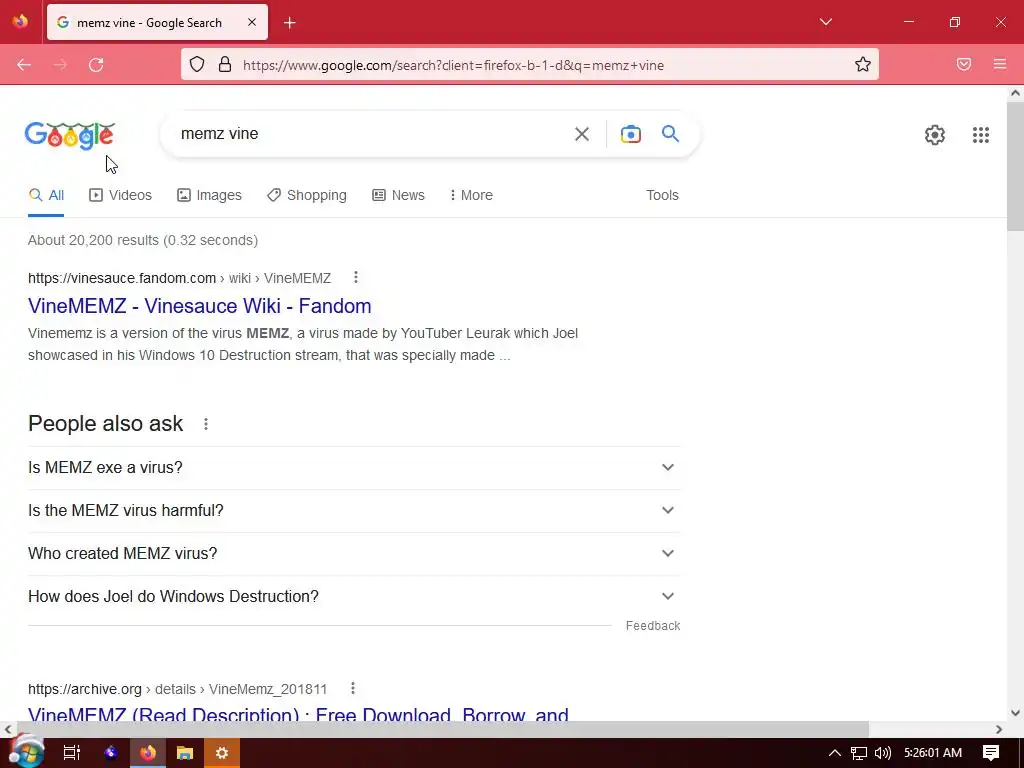Expand 'Is the MEMZ virus harmful?' question
The image size is (1024, 768).
[x=354, y=511]
